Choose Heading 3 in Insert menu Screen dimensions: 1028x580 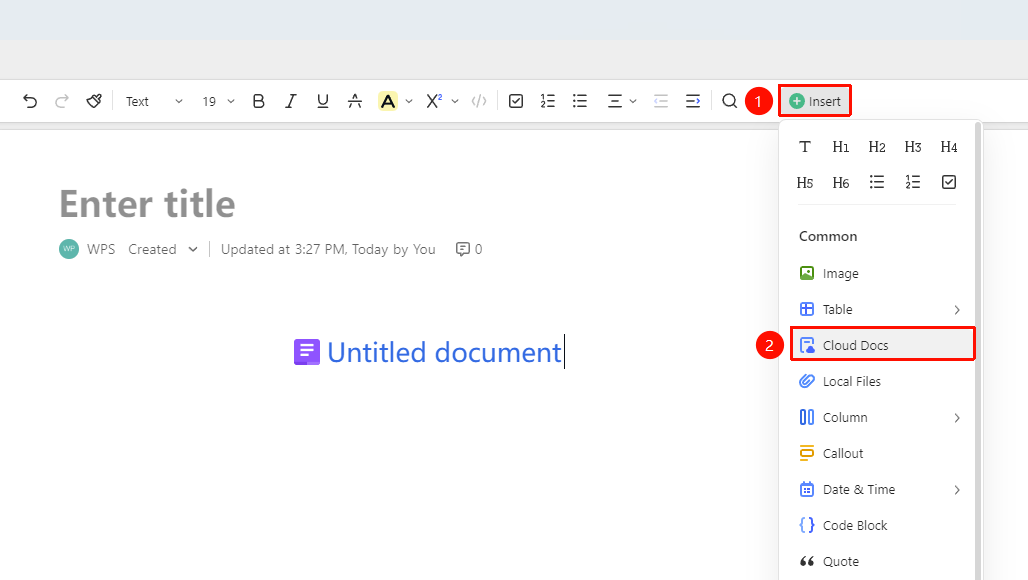pos(913,147)
